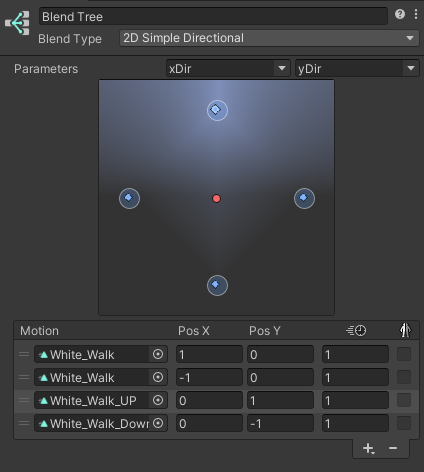Select the left motion point in blend graph
The image size is (424, 472).
(x=129, y=199)
